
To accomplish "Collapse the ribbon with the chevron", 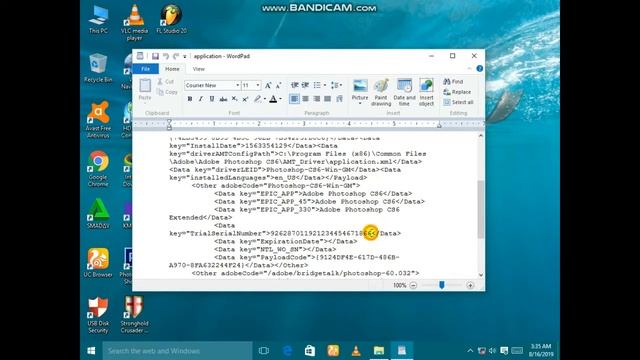I will [469, 69].
